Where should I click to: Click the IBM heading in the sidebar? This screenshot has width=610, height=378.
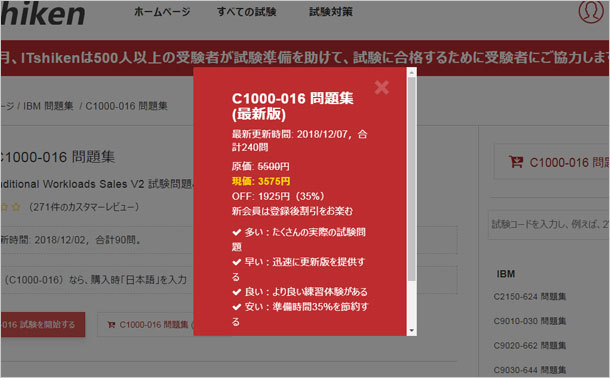(506, 274)
